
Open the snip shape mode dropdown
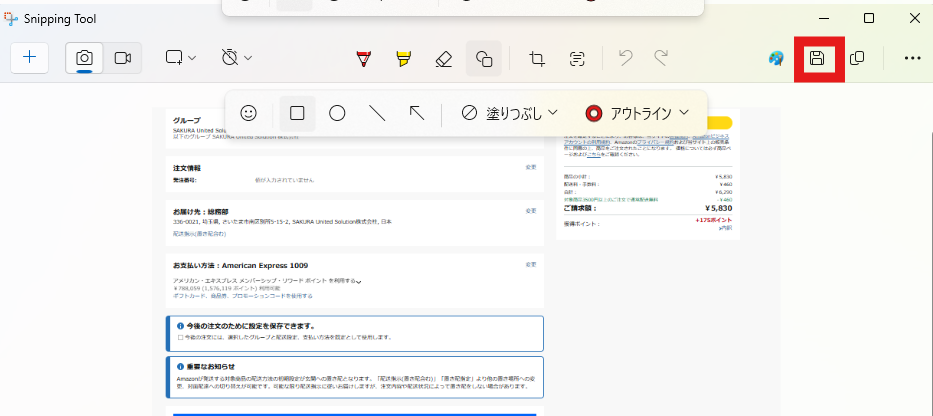tap(181, 58)
